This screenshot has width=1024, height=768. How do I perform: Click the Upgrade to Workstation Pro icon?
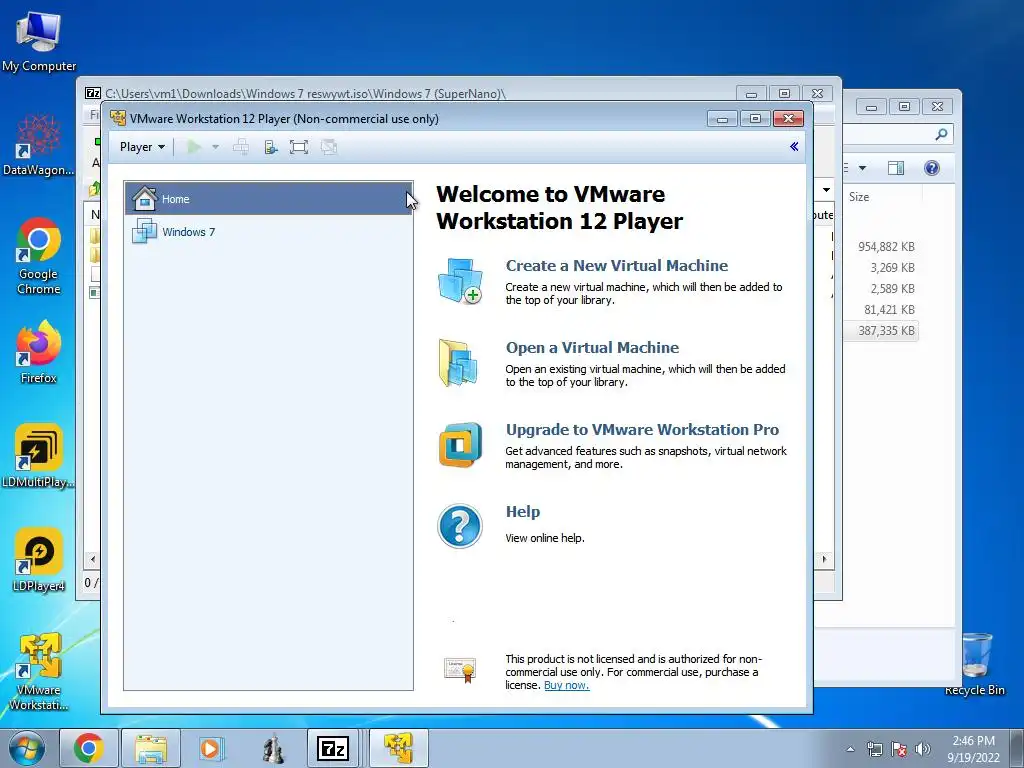click(x=460, y=445)
